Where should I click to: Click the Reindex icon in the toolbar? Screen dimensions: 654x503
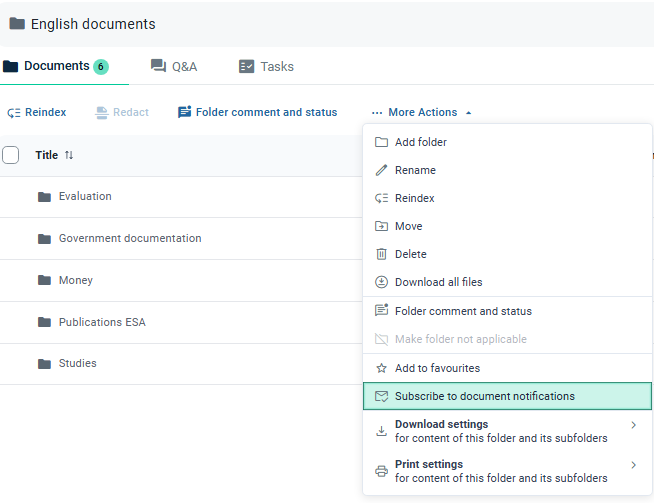pos(14,113)
